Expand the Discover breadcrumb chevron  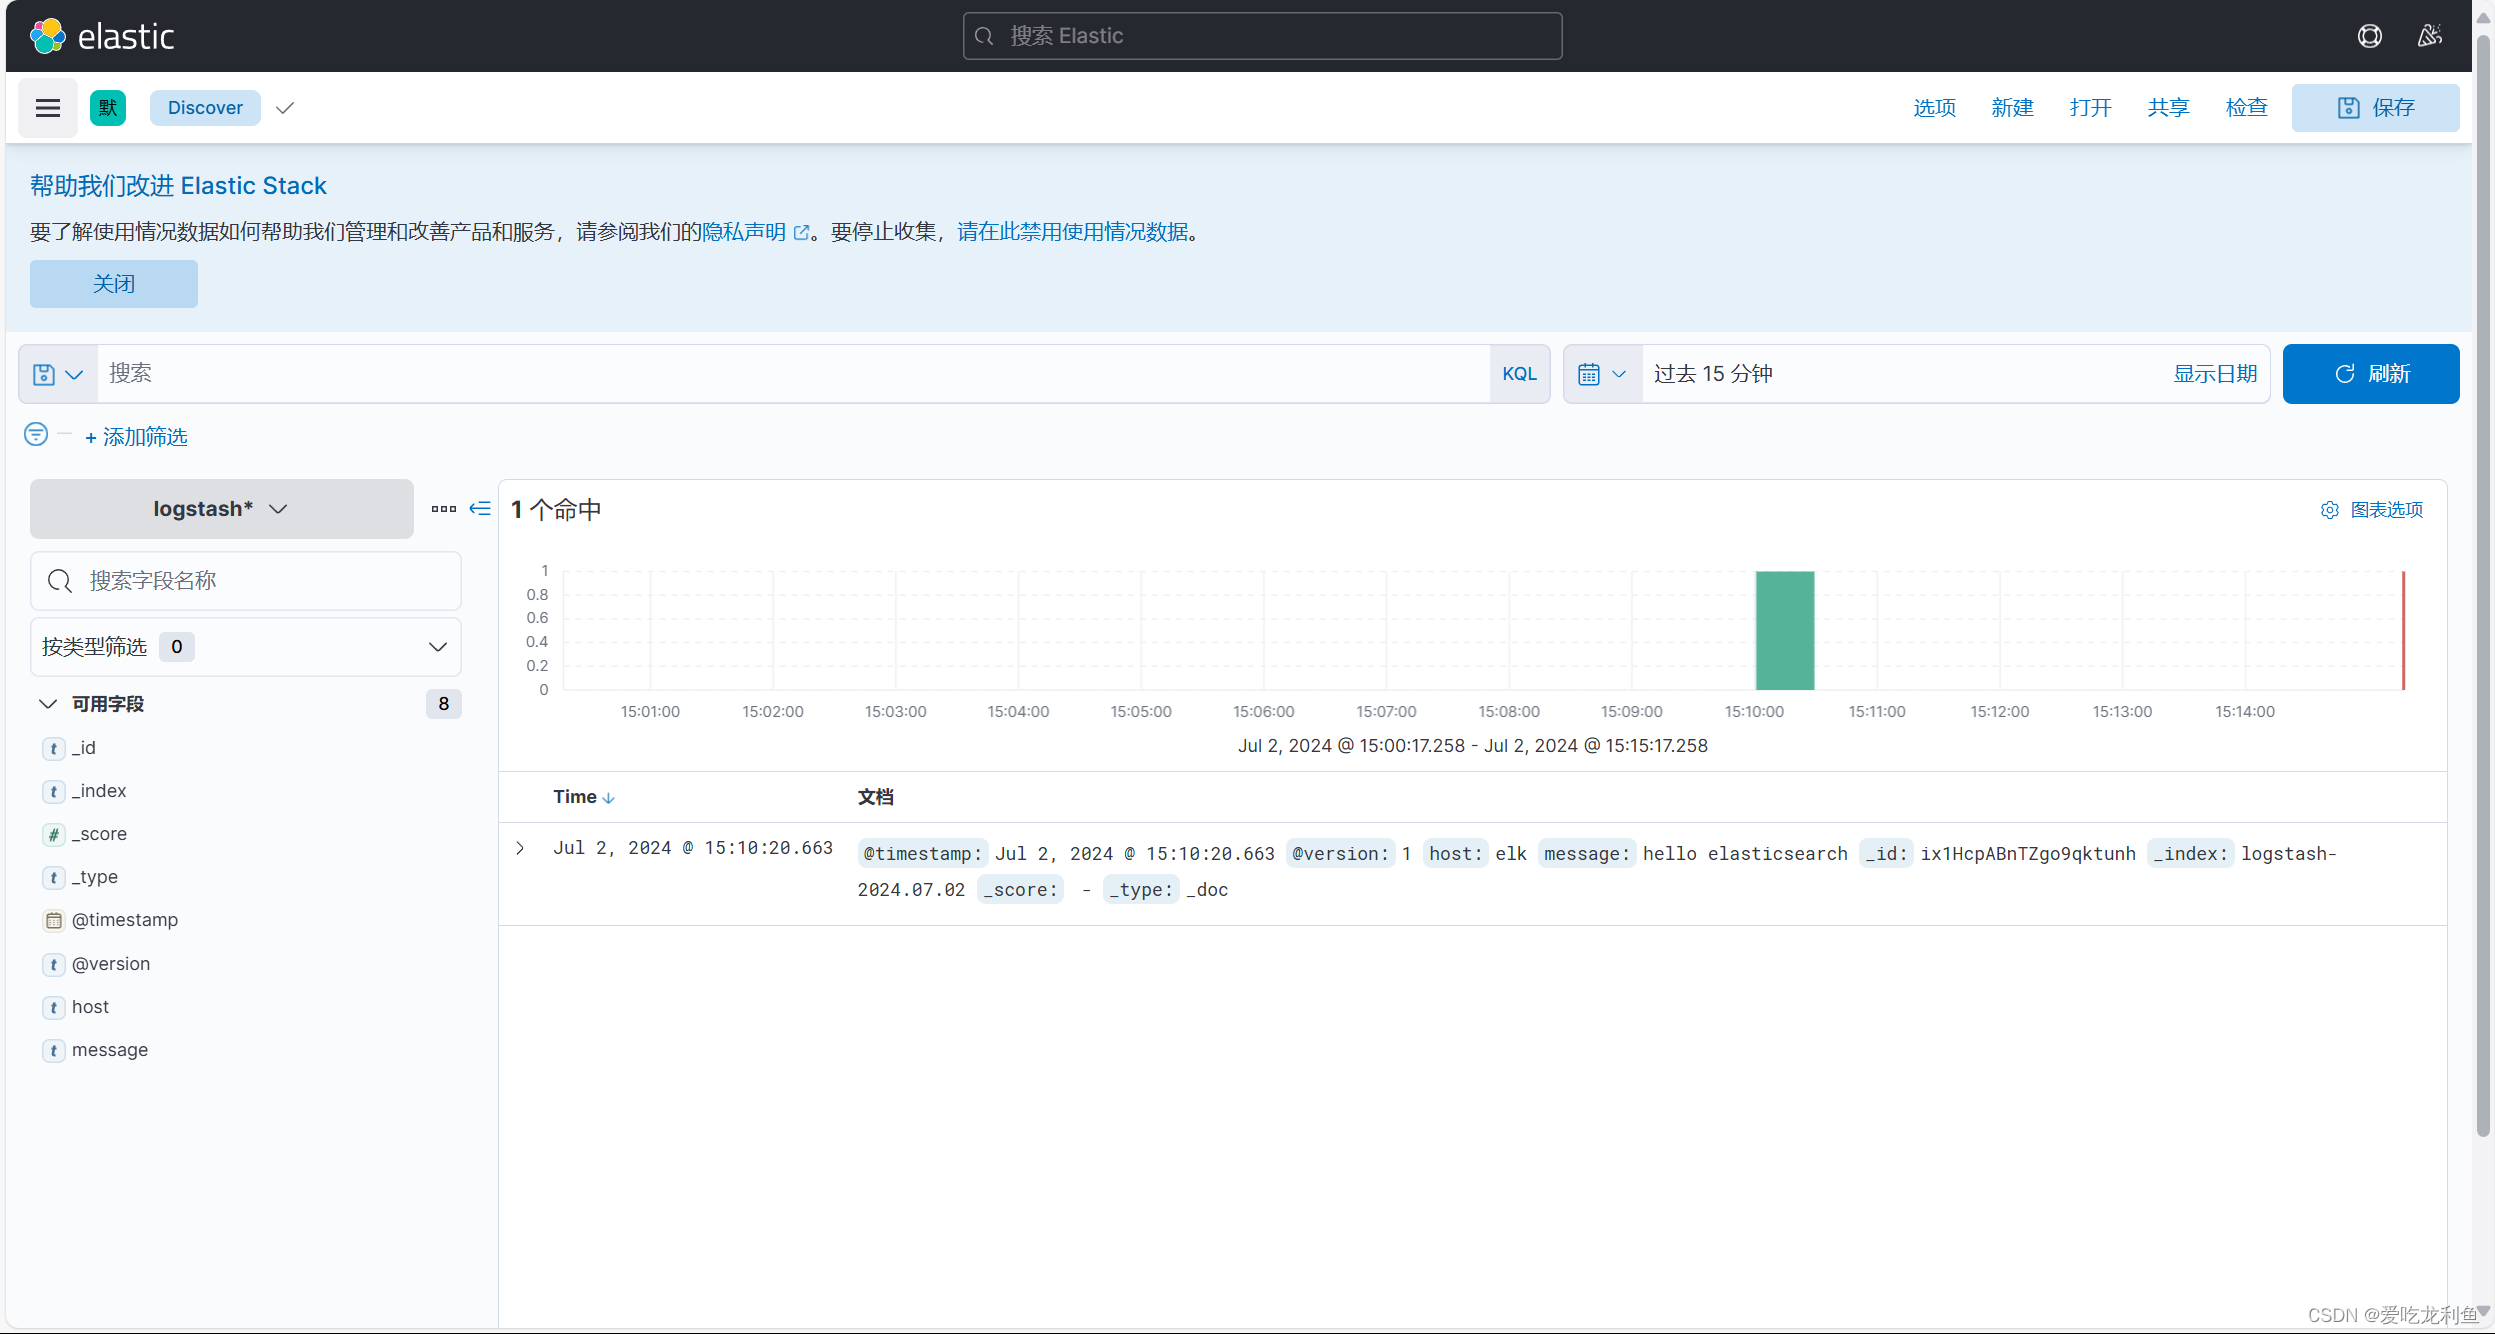pos(285,108)
